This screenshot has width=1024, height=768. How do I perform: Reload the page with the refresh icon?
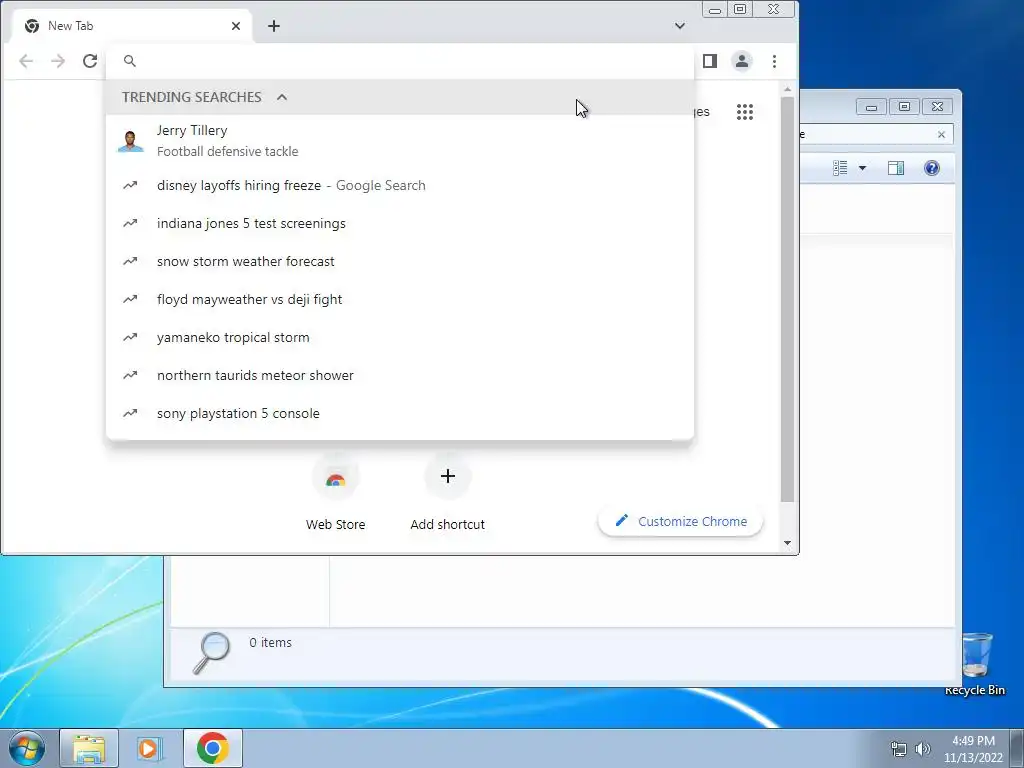click(90, 61)
